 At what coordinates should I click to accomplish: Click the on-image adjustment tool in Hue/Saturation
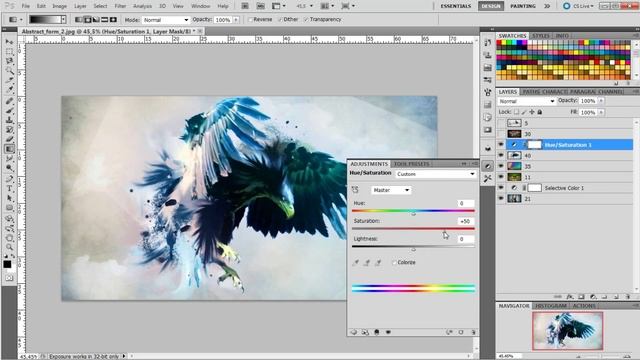[x=355, y=190]
